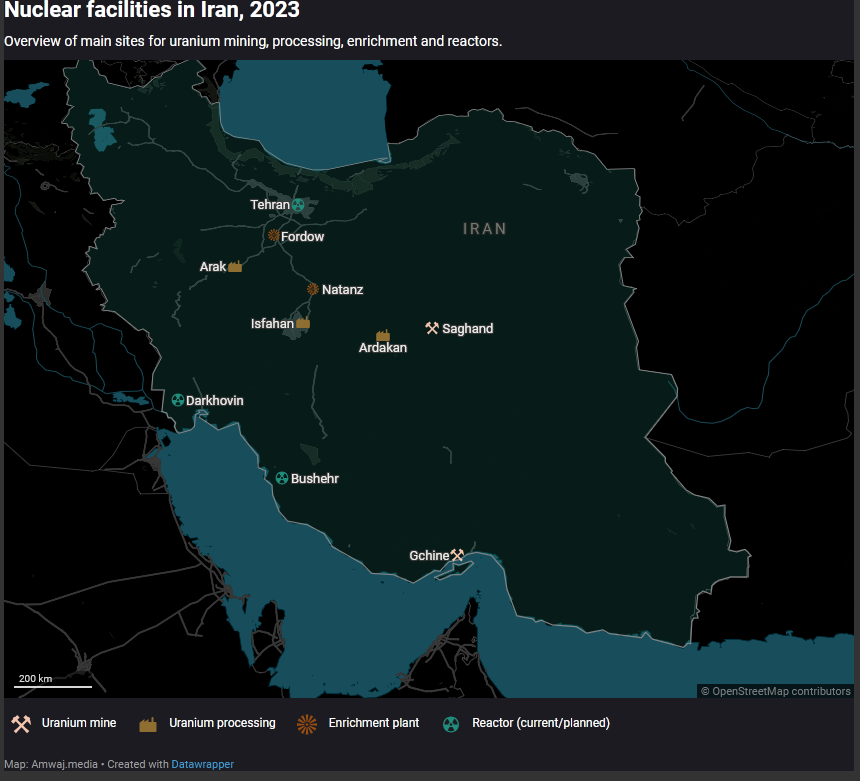Image resolution: width=860 pixels, height=781 pixels.
Task: Click the Saghand uranium mine icon
Action: (x=432, y=328)
